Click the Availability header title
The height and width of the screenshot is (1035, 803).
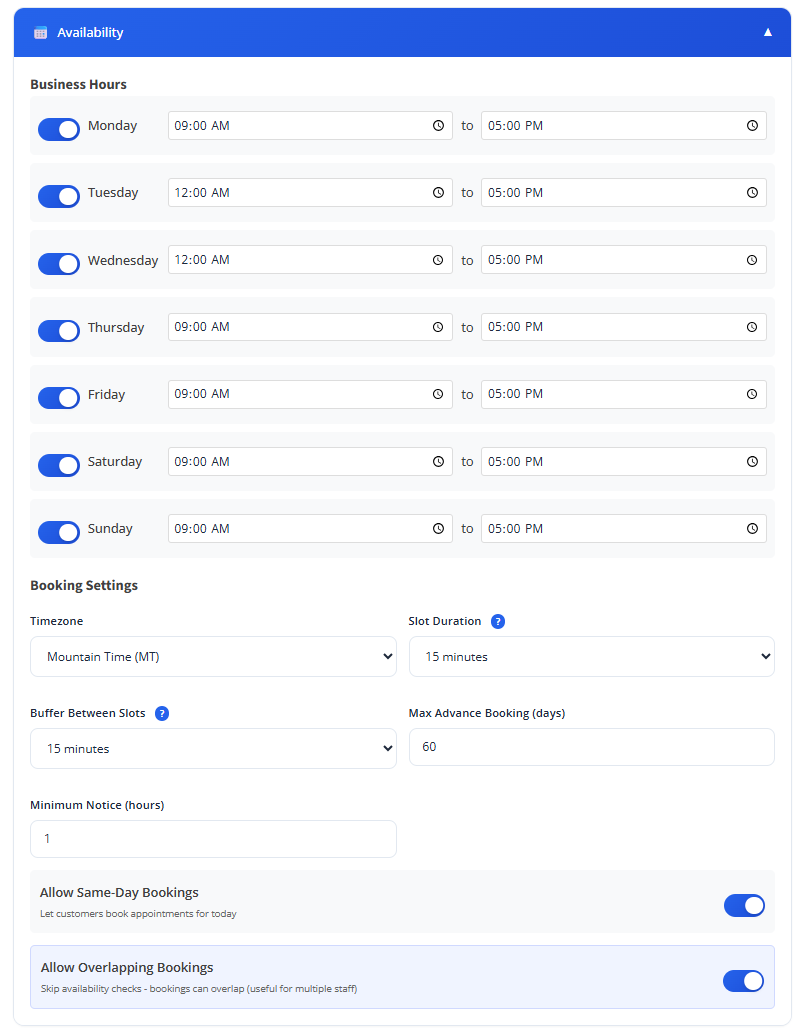point(90,32)
